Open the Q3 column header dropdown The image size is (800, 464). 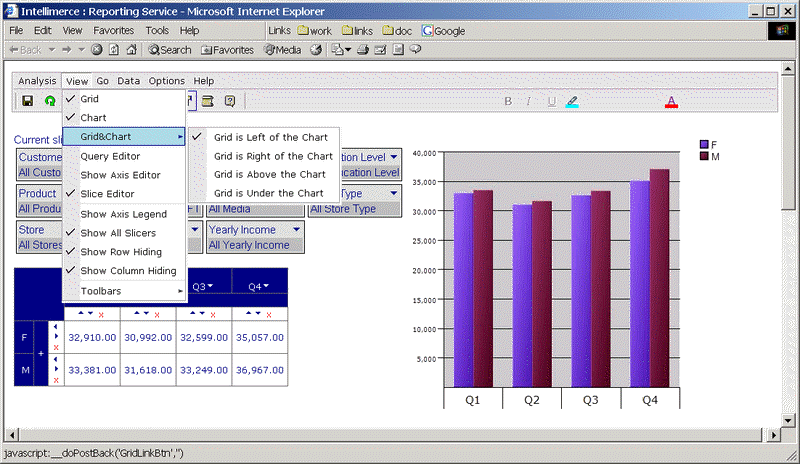[x=210, y=286]
